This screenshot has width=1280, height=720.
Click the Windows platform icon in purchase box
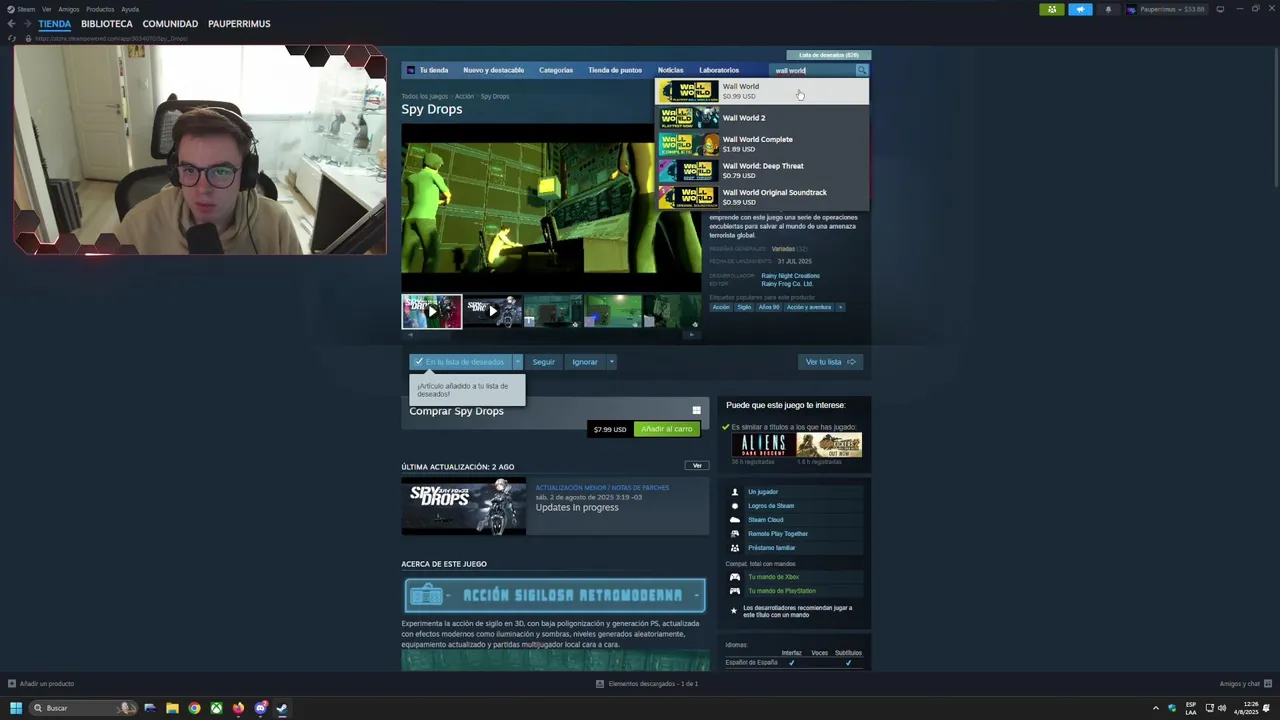[x=696, y=410]
